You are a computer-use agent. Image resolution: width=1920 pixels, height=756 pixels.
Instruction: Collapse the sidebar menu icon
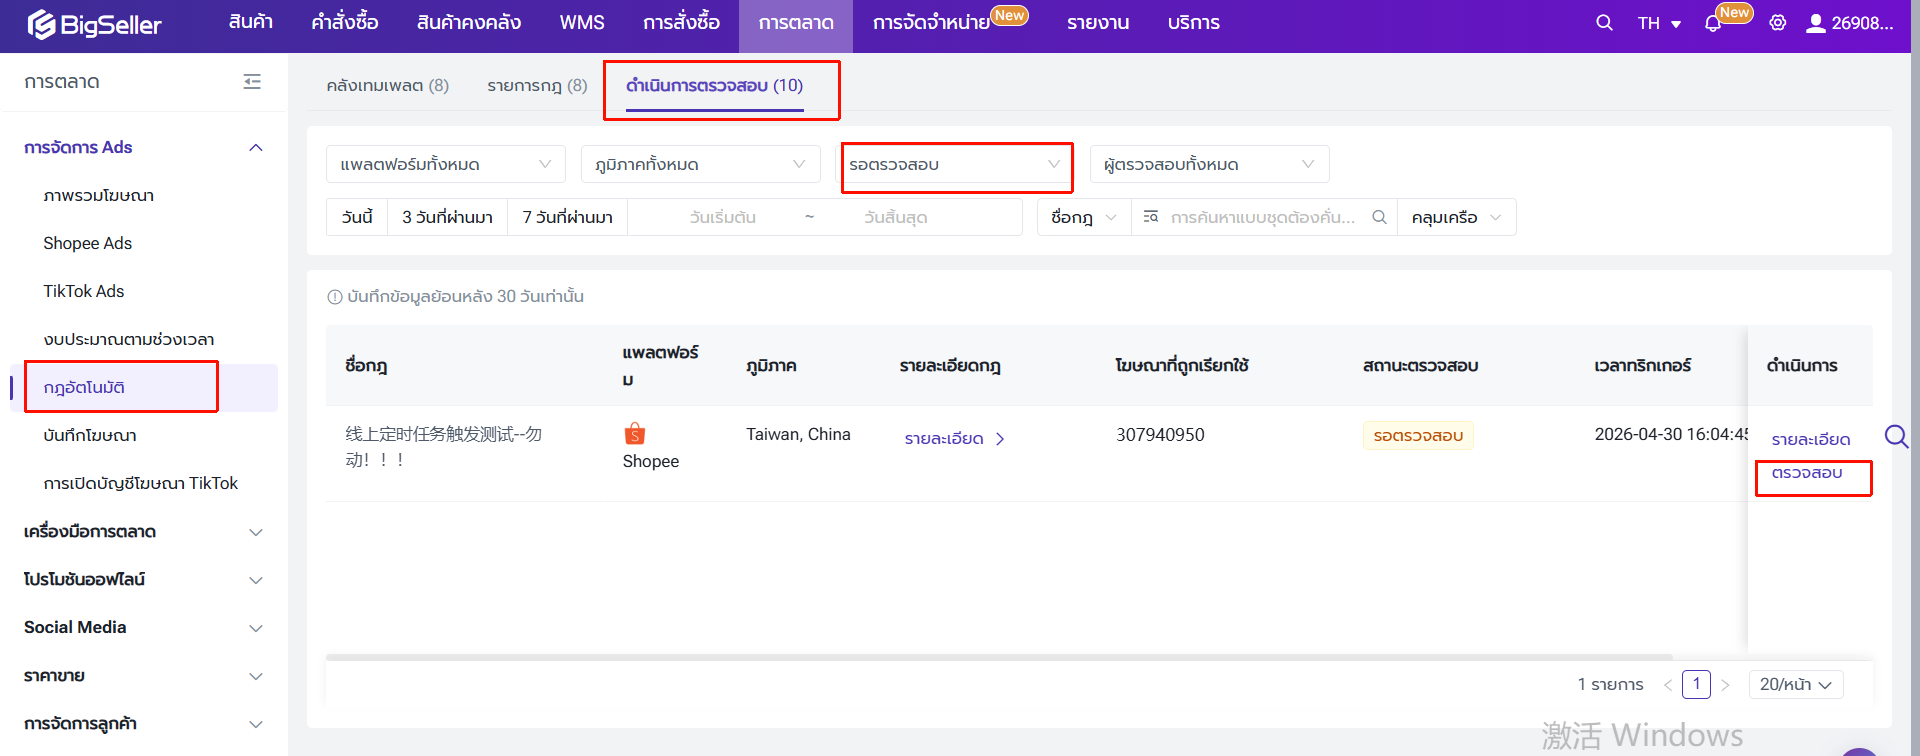point(252,82)
